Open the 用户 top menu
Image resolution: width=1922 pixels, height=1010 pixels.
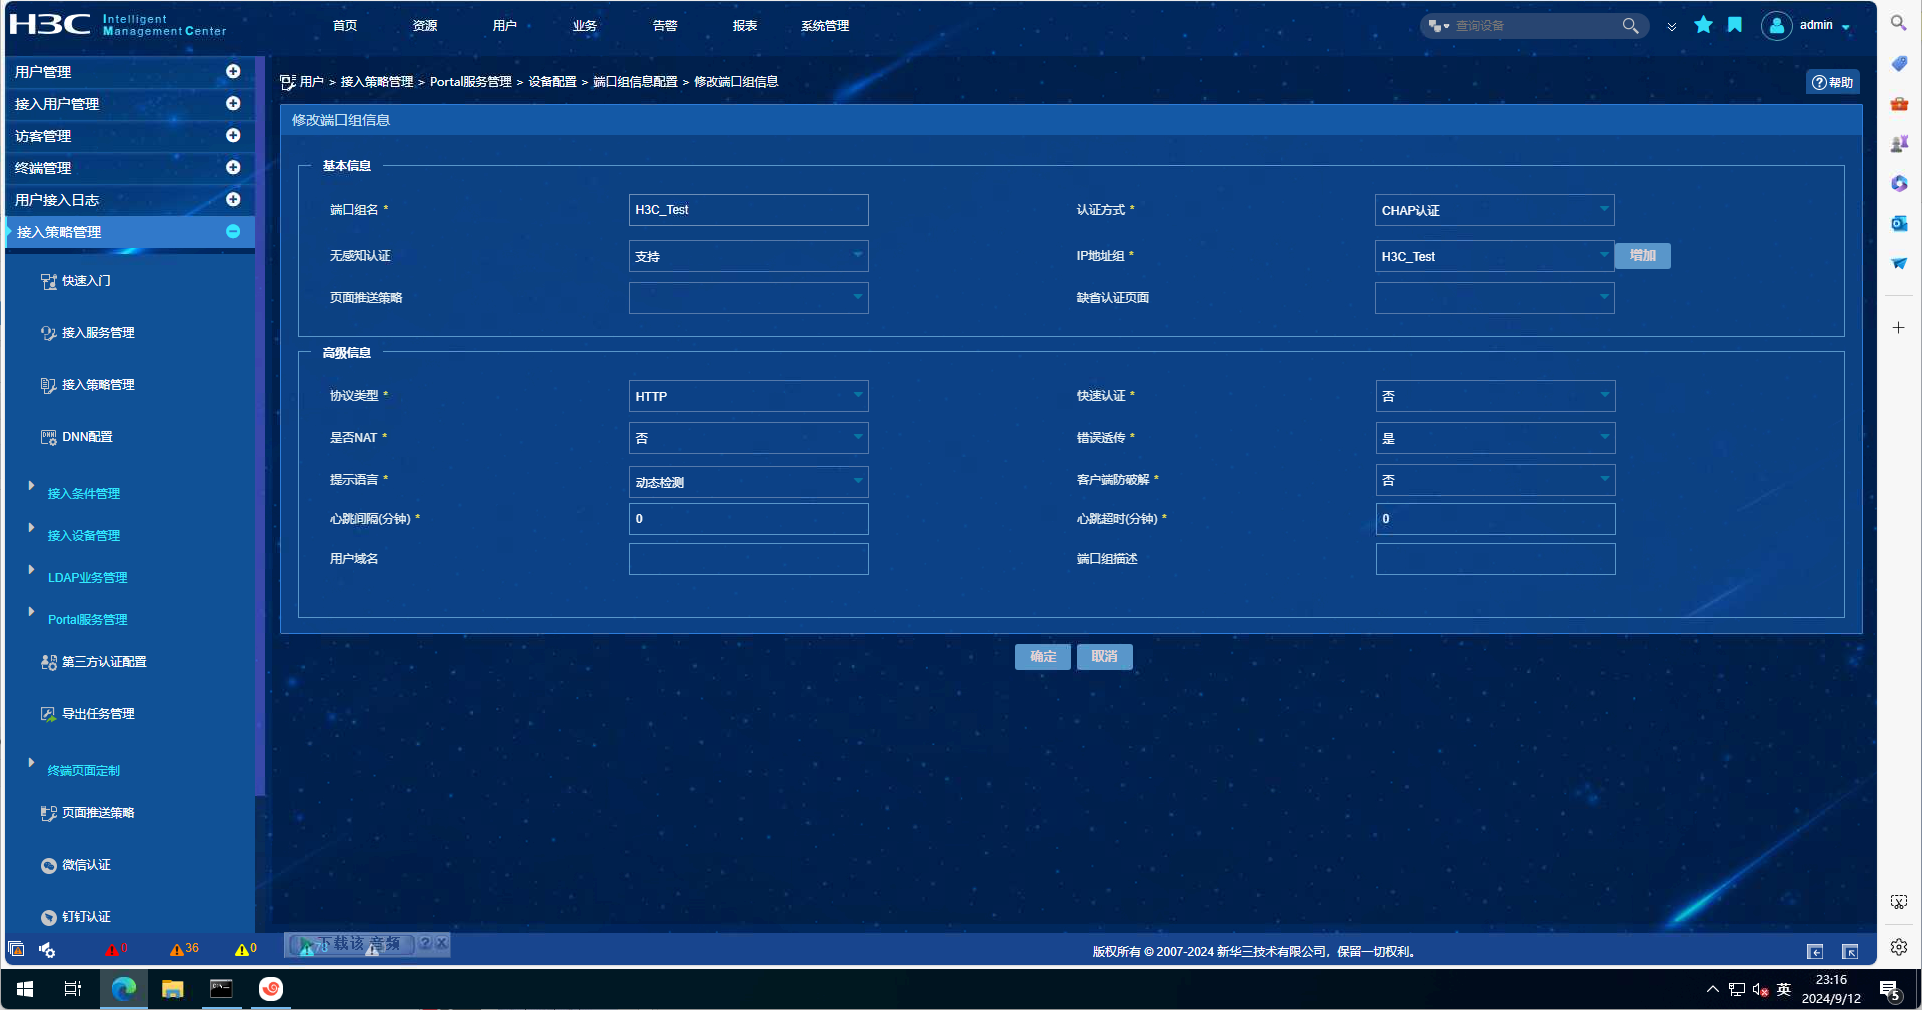click(505, 26)
